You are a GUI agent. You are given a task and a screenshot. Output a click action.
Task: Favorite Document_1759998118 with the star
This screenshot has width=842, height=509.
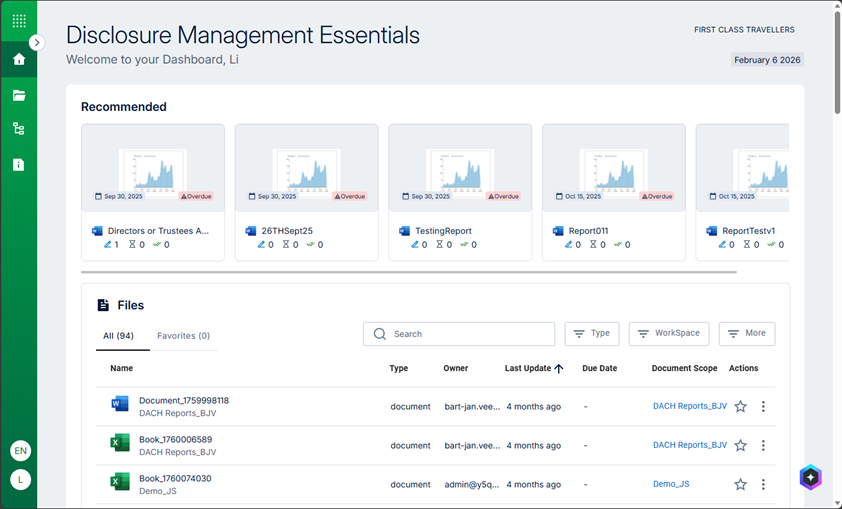741,406
